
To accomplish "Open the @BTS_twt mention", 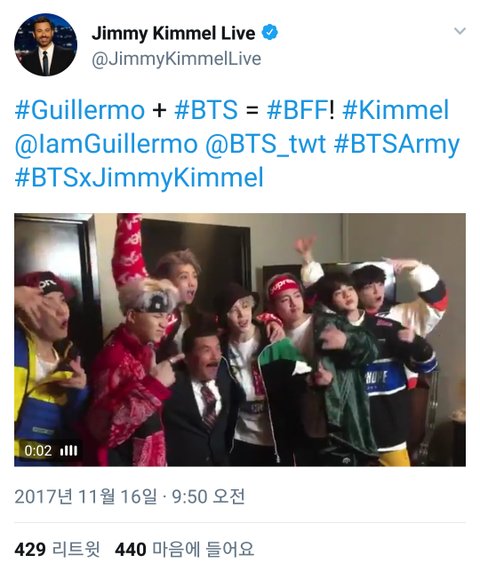I will tap(266, 144).
